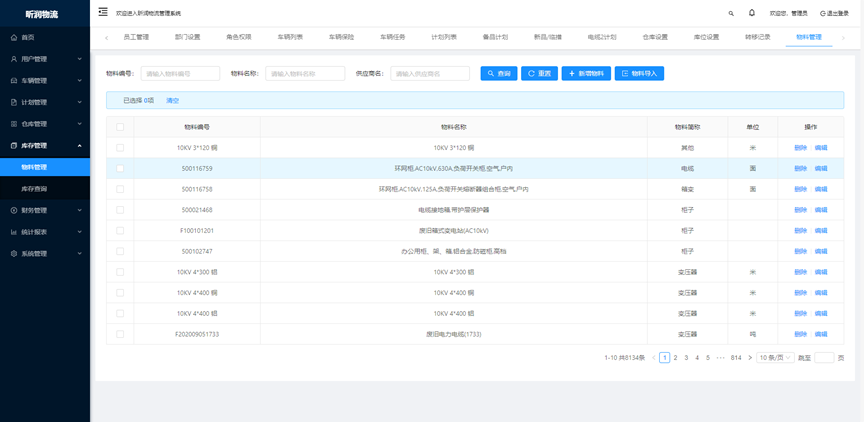Go to previous page using pagination left arrow

[x=654, y=358]
